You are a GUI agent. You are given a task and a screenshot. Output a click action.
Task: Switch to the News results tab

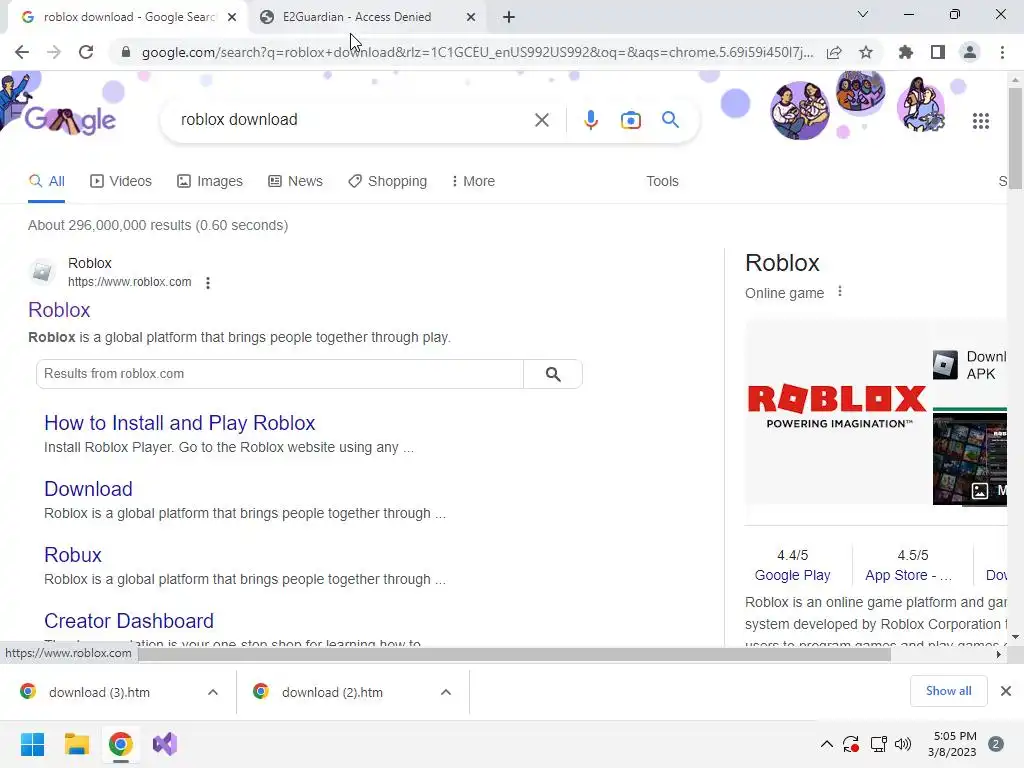coord(295,182)
